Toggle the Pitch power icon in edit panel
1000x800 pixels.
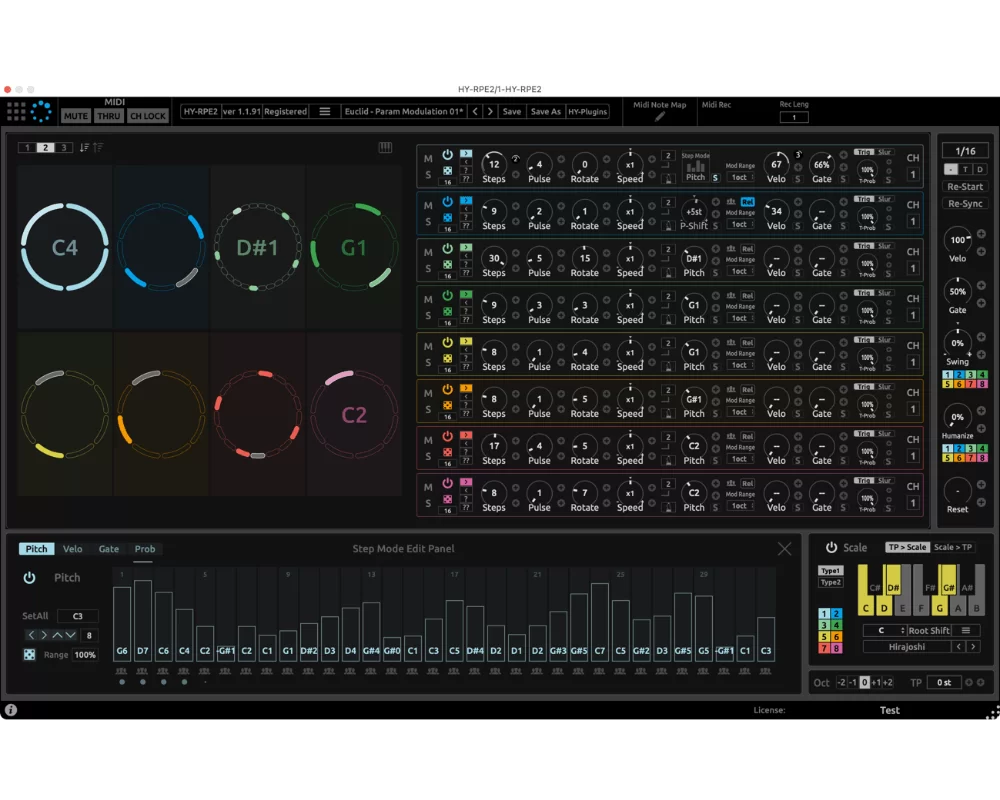pos(29,578)
